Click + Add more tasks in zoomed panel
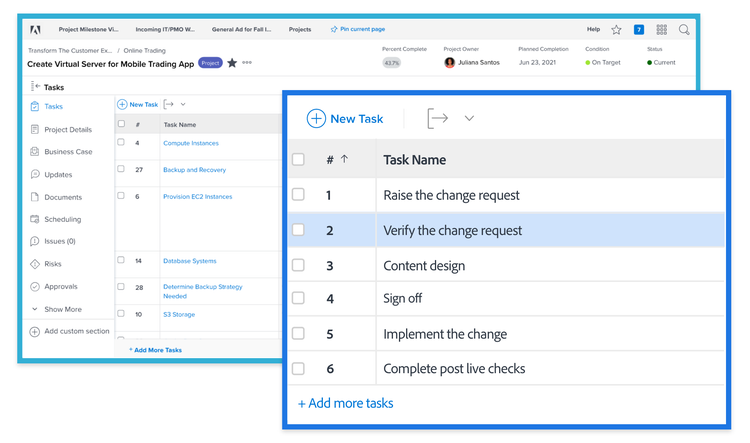 tap(345, 403)
